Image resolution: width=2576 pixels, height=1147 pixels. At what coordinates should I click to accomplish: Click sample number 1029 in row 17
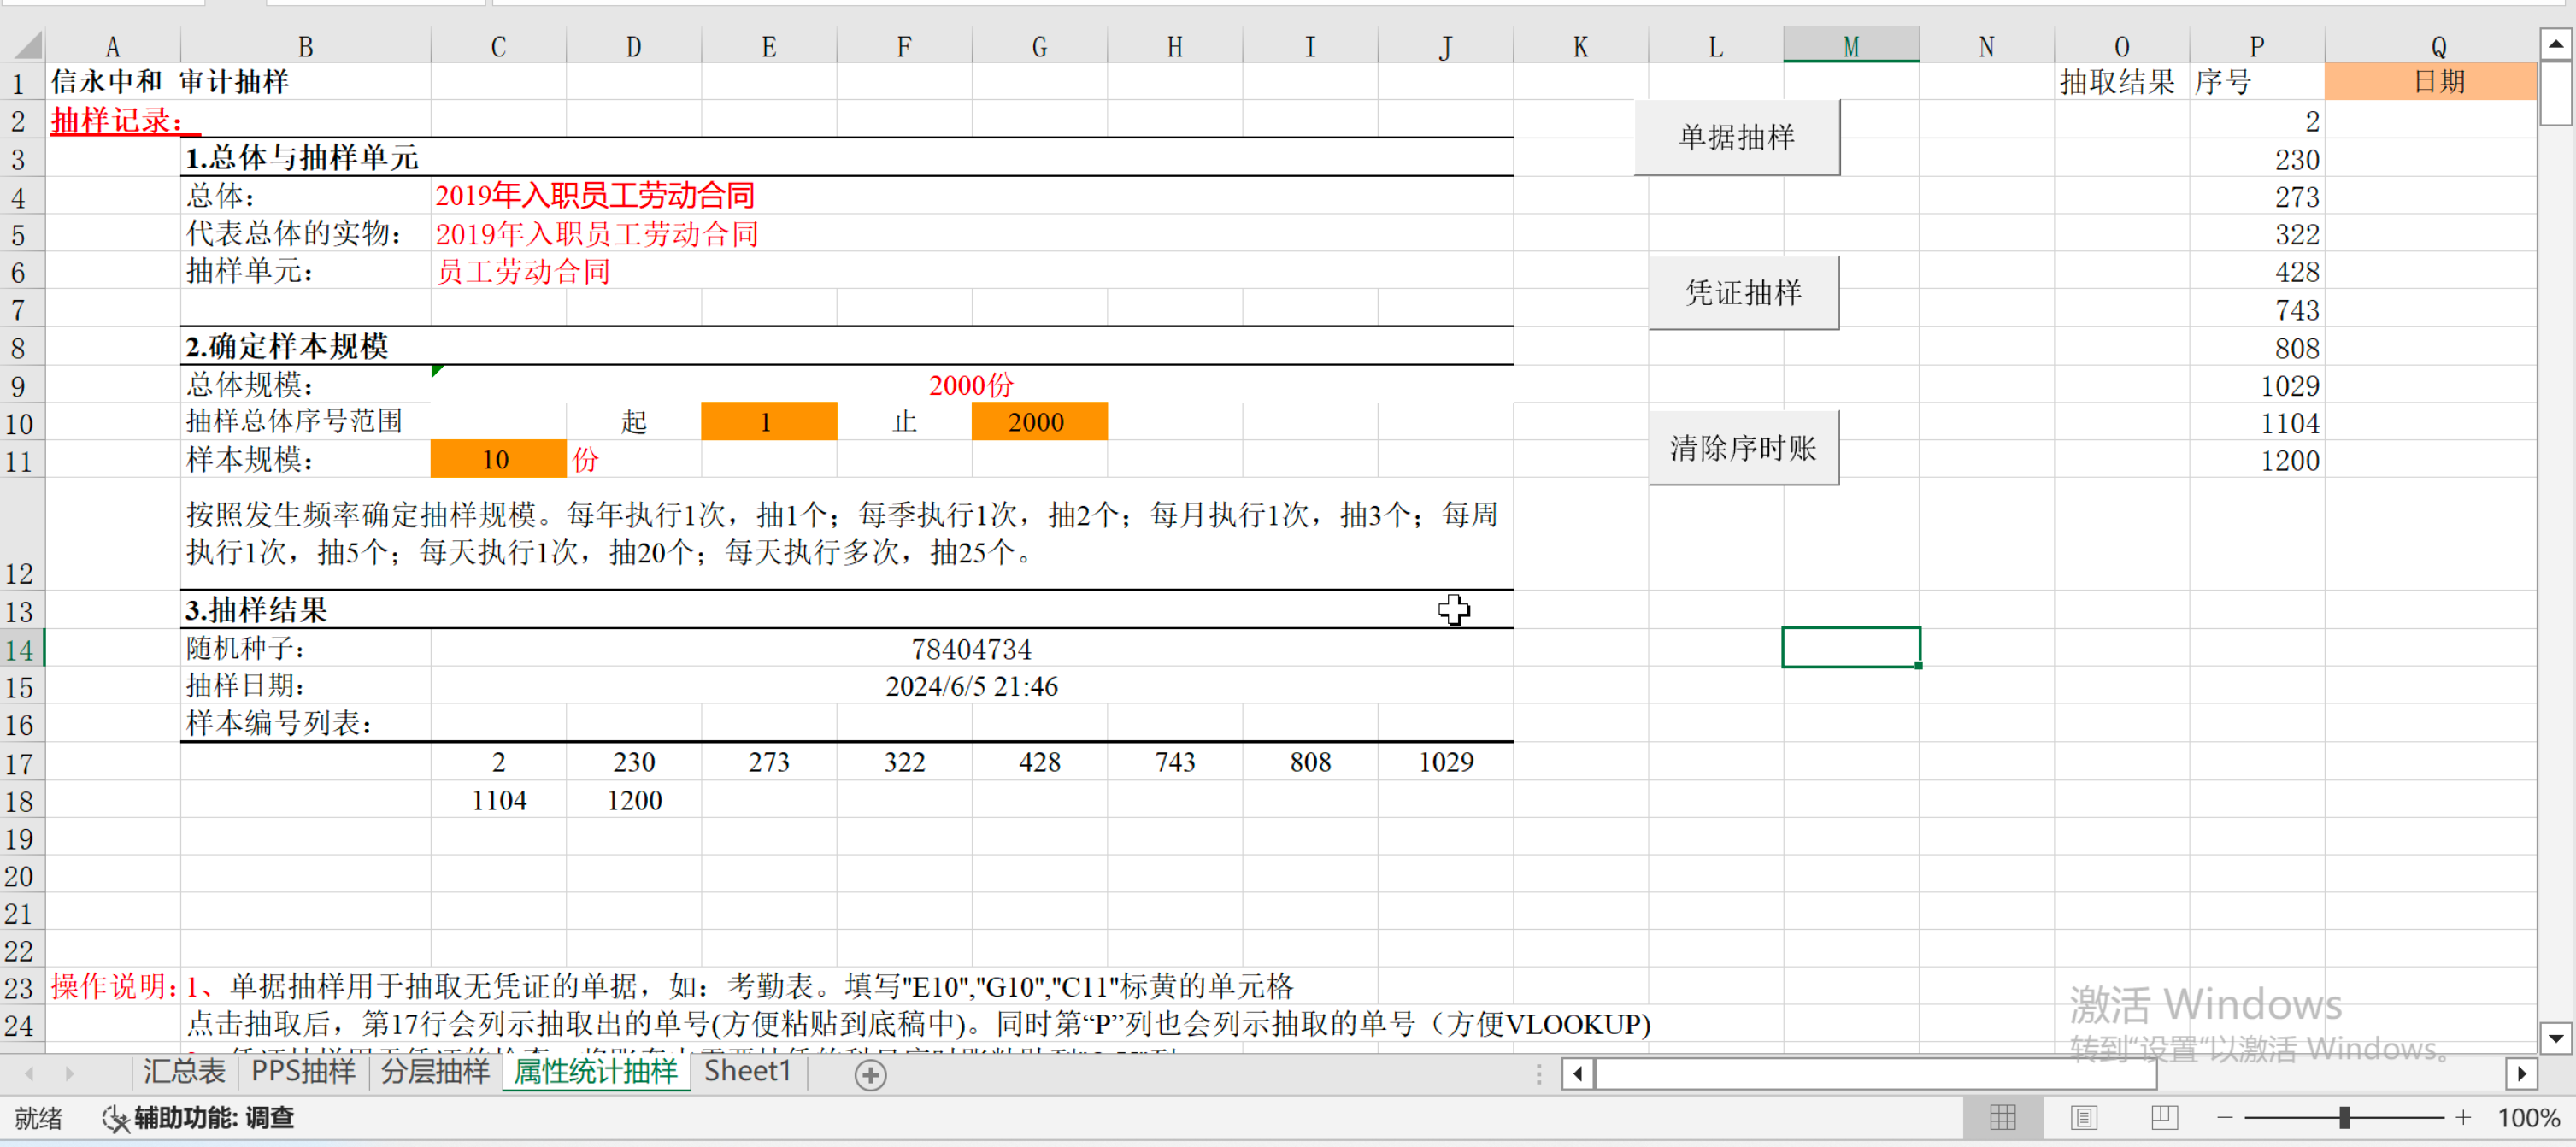click(1445, 762)
